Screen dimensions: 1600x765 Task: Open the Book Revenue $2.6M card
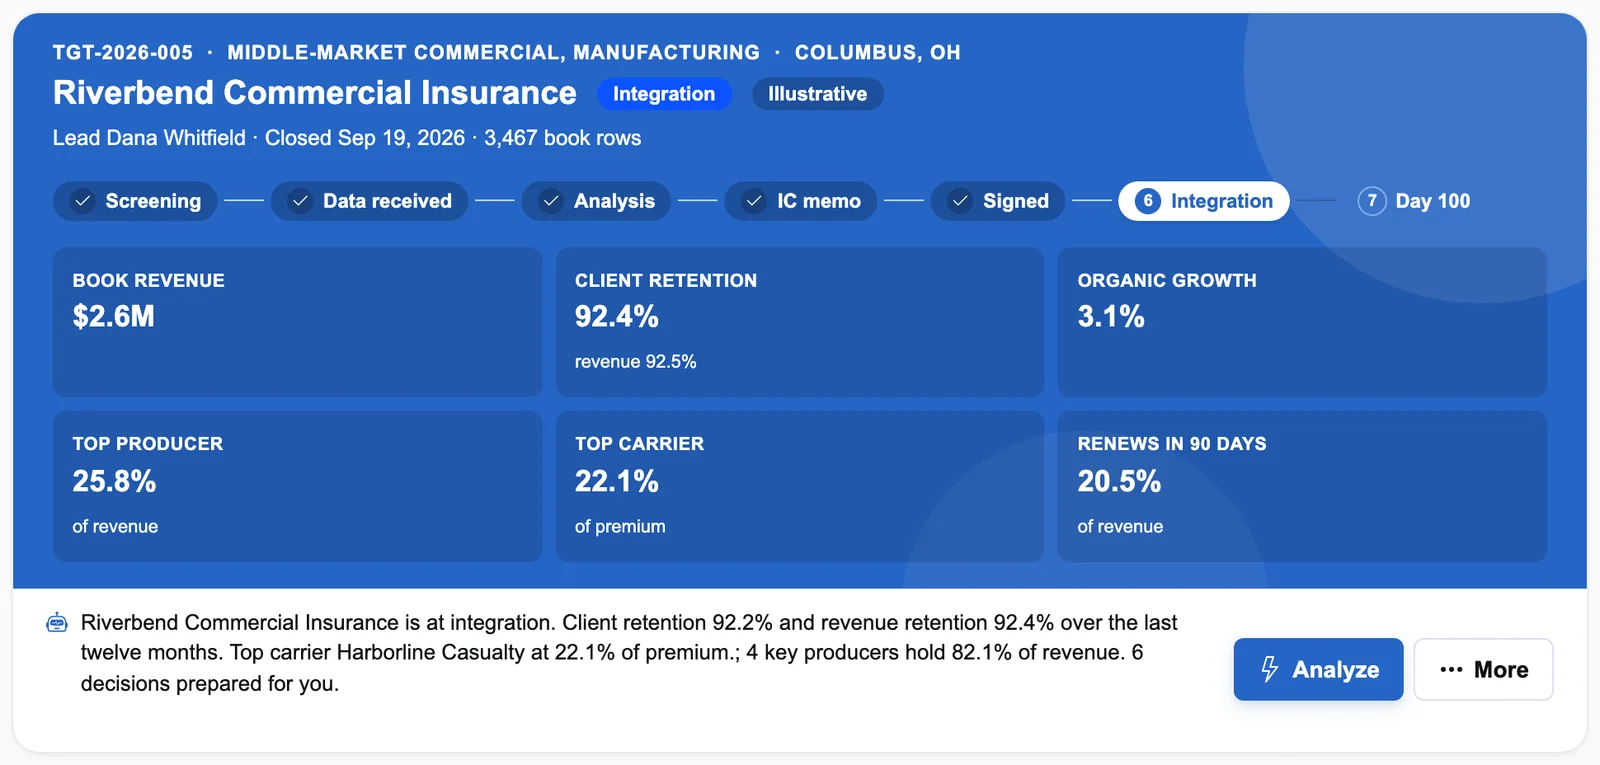pyautogui.click(x=297, y=322)
